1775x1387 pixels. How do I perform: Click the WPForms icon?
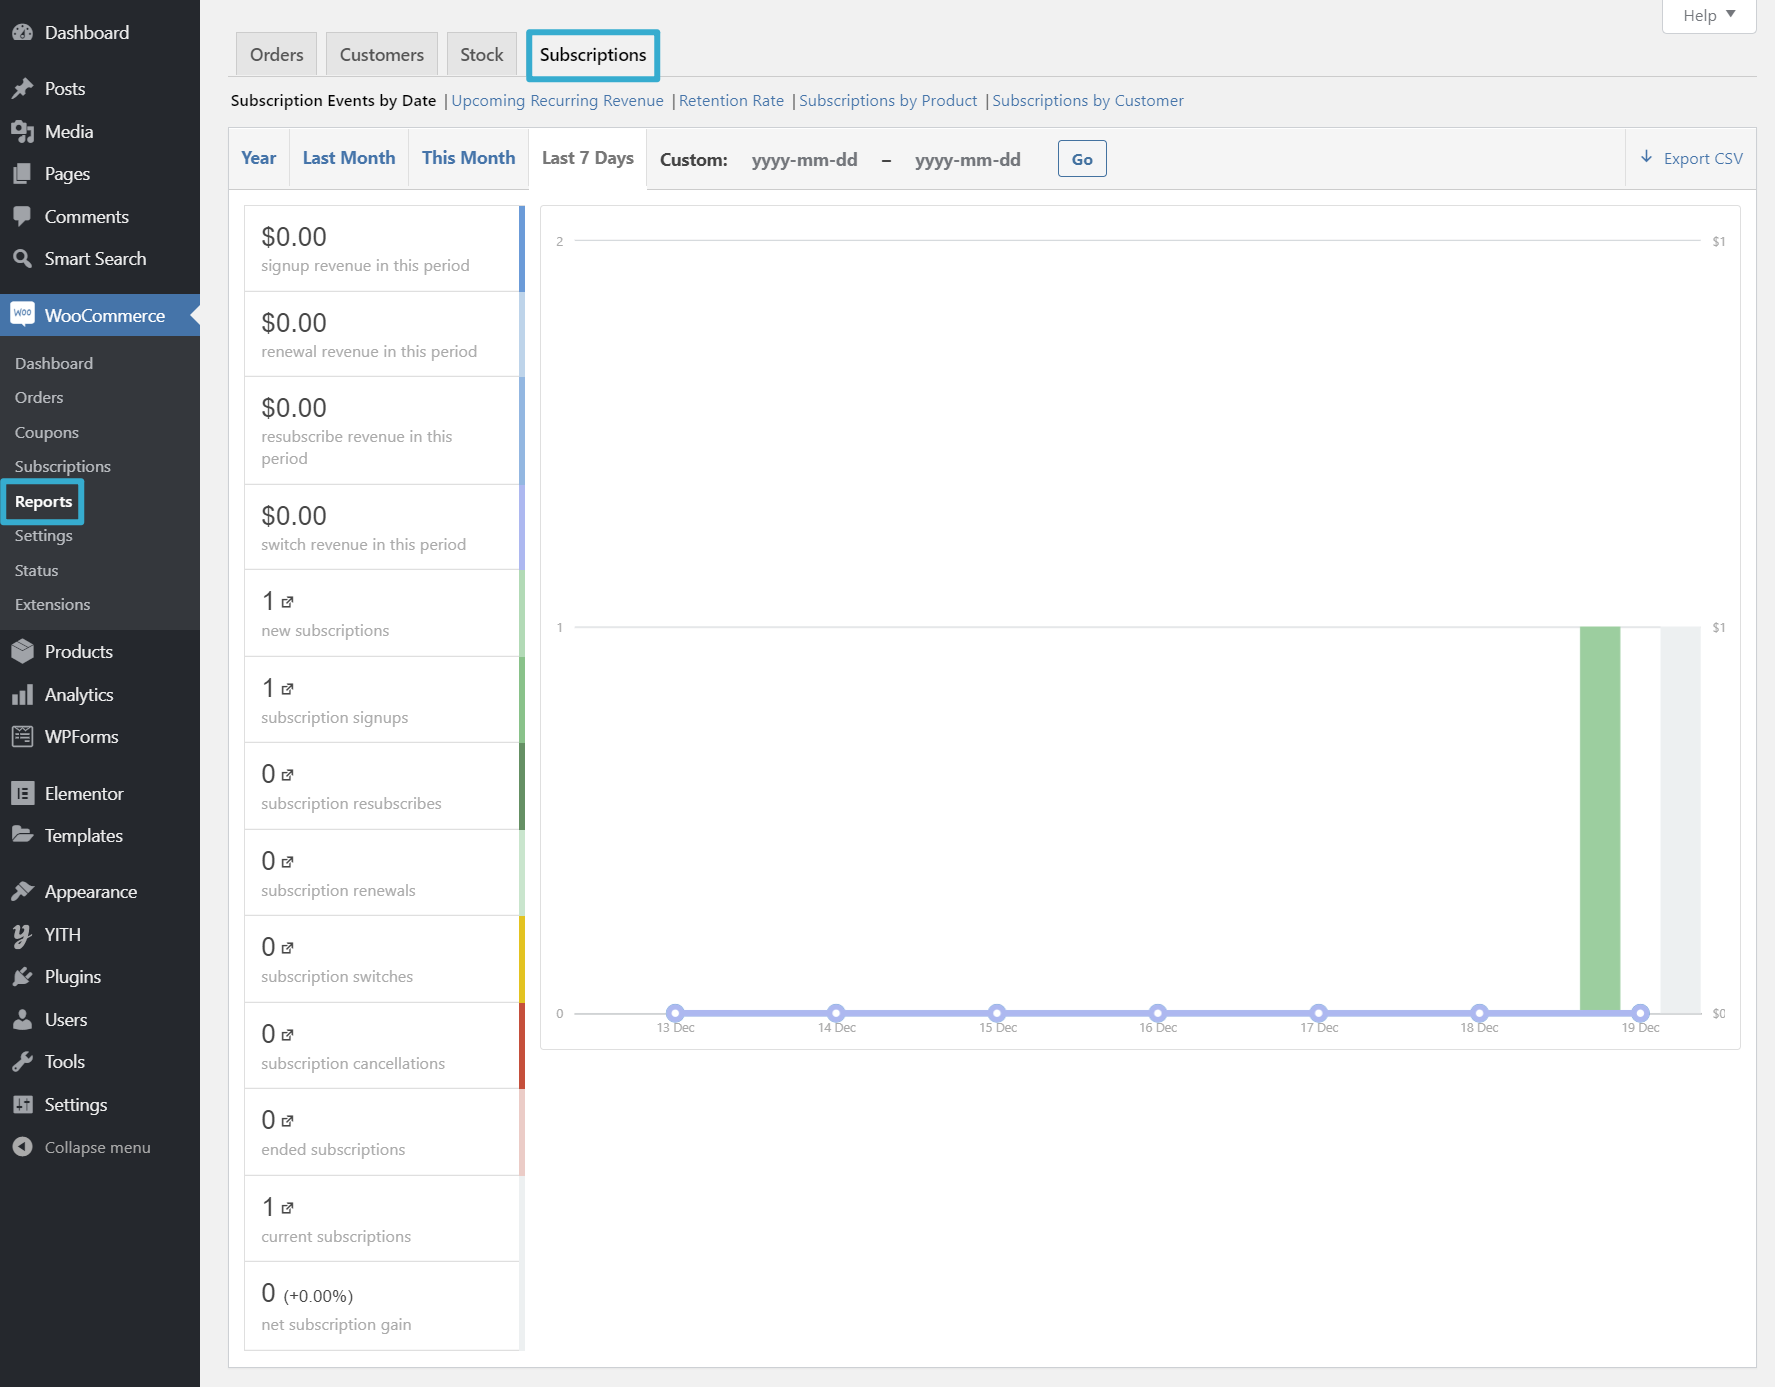(22, 736)
